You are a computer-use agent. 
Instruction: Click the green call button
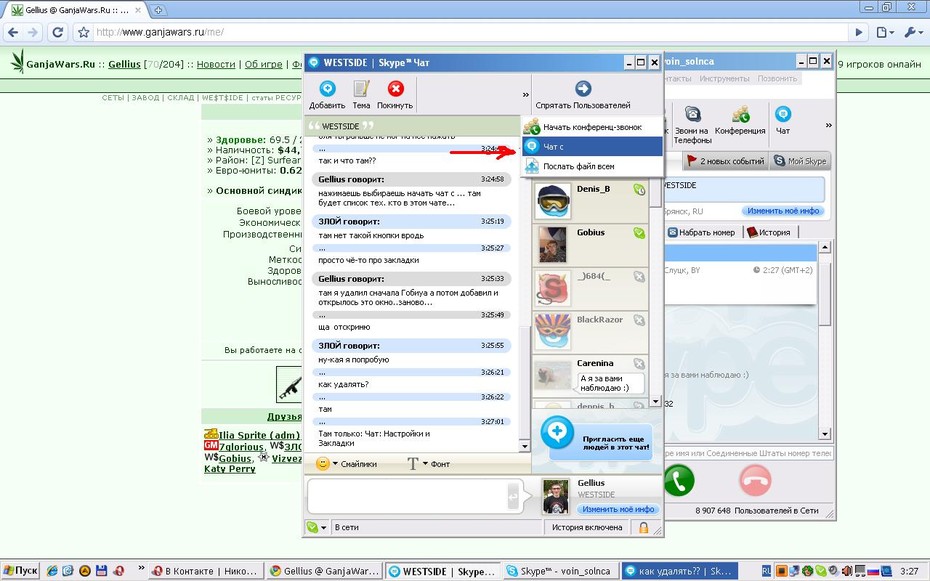(680, 480)
